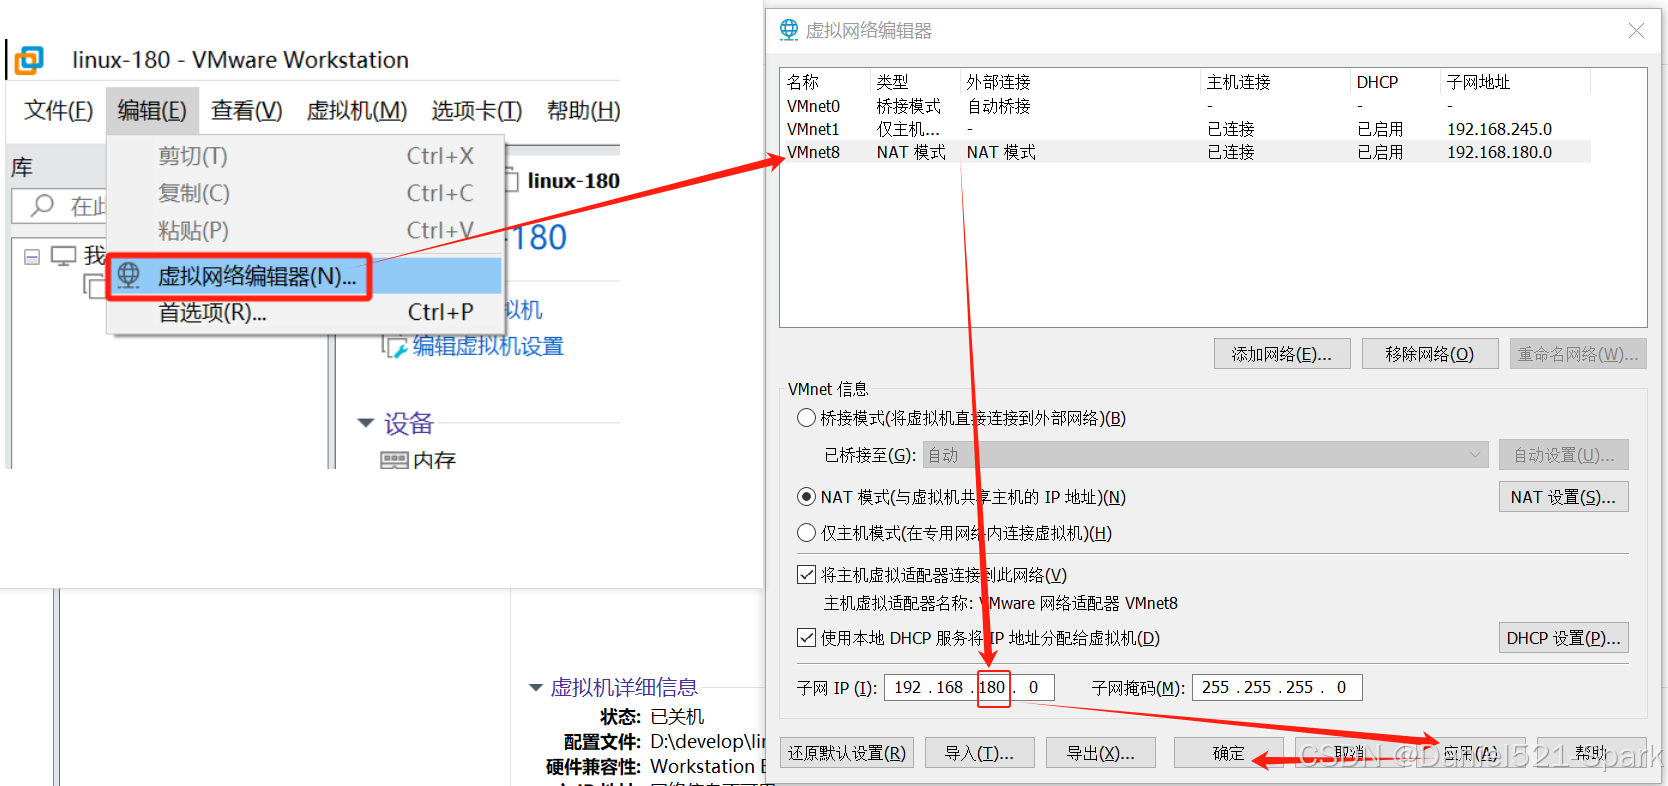
Task: Click 还原默认设置(R) button
Action: (x=847, y=753)
